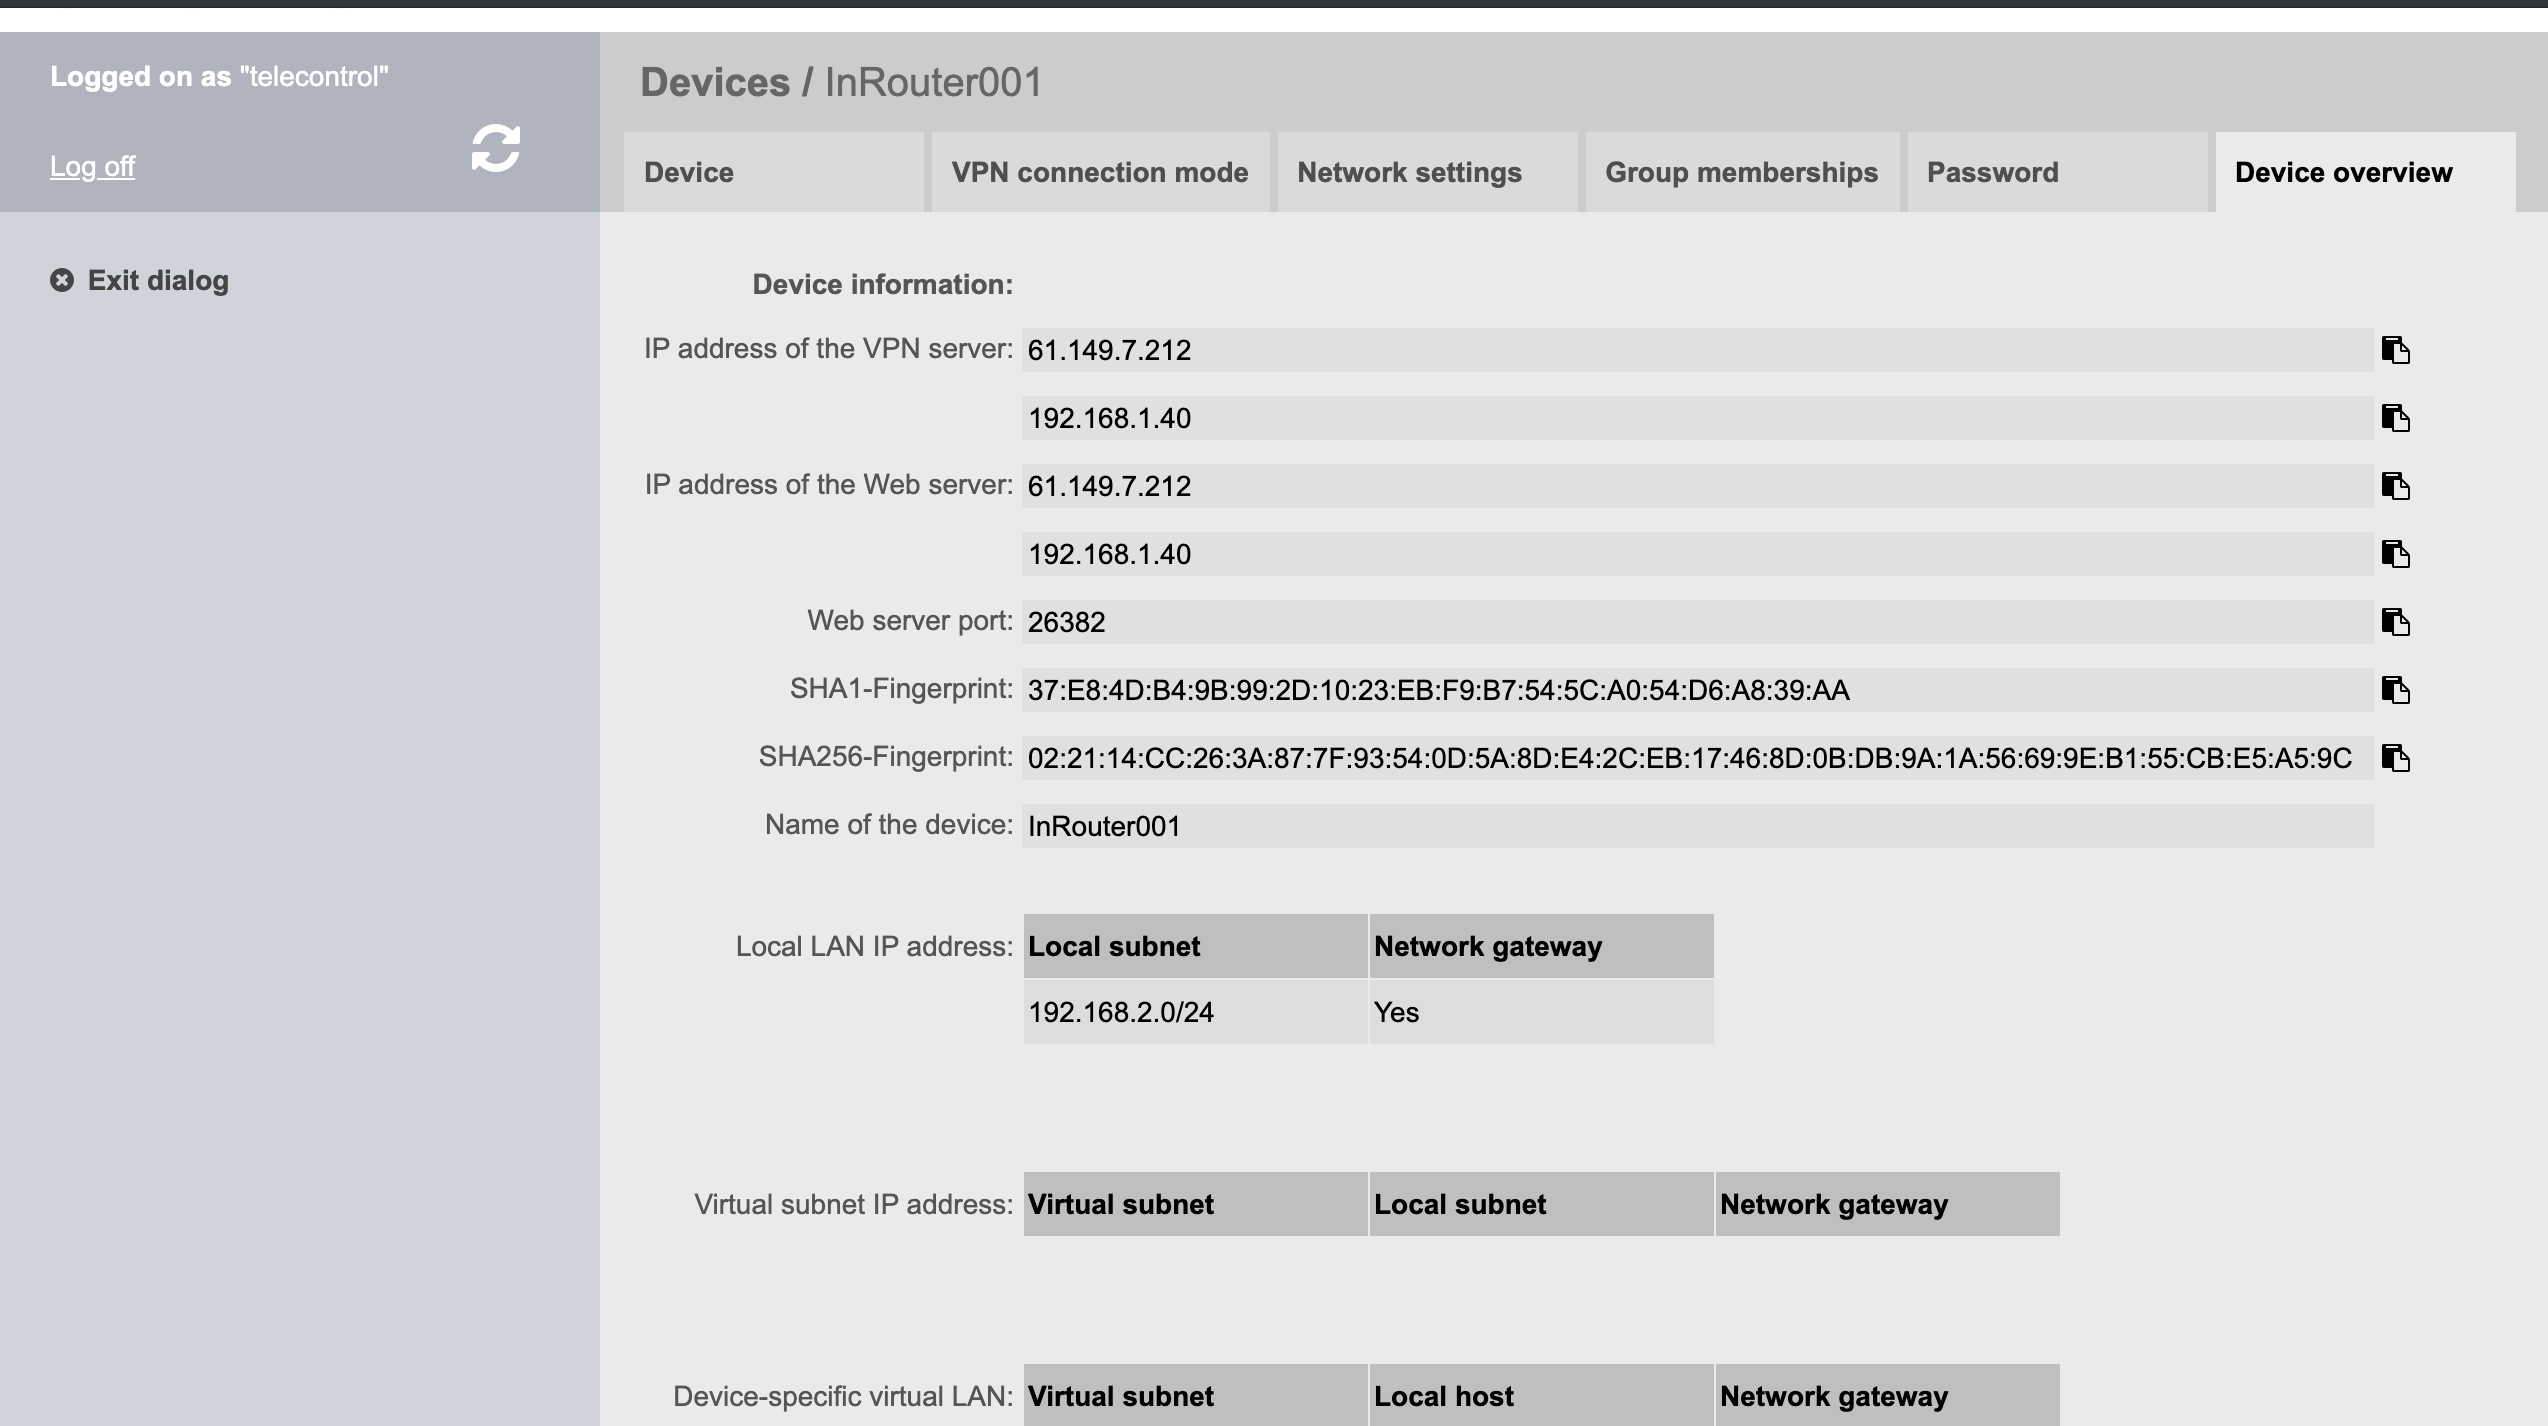Copy the SHA1-Fingerprint value
Image resolution: width=2548 pixels, height=1426 pixels.
[2395, 690]
